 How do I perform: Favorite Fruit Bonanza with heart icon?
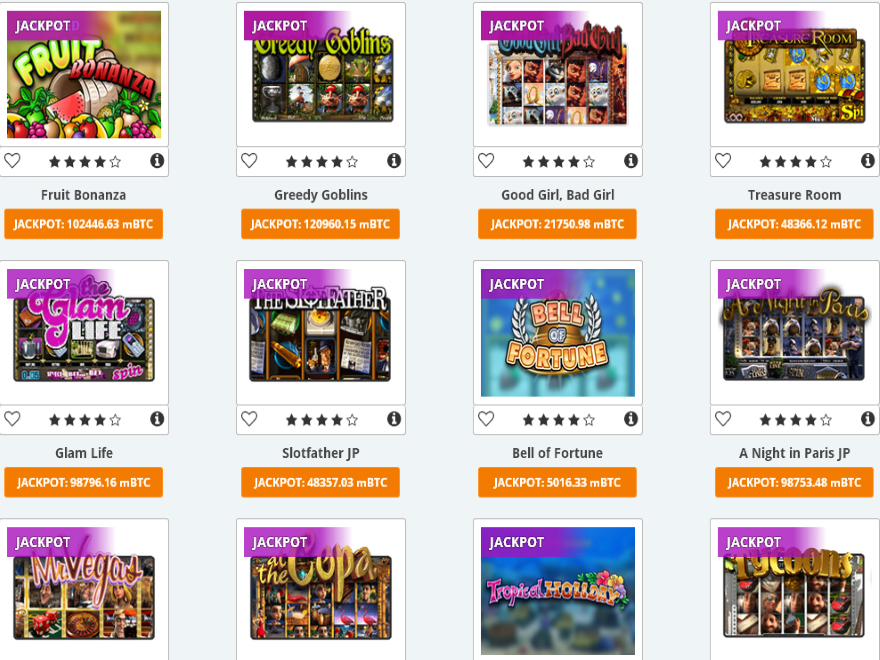click(x=12, y=161)
